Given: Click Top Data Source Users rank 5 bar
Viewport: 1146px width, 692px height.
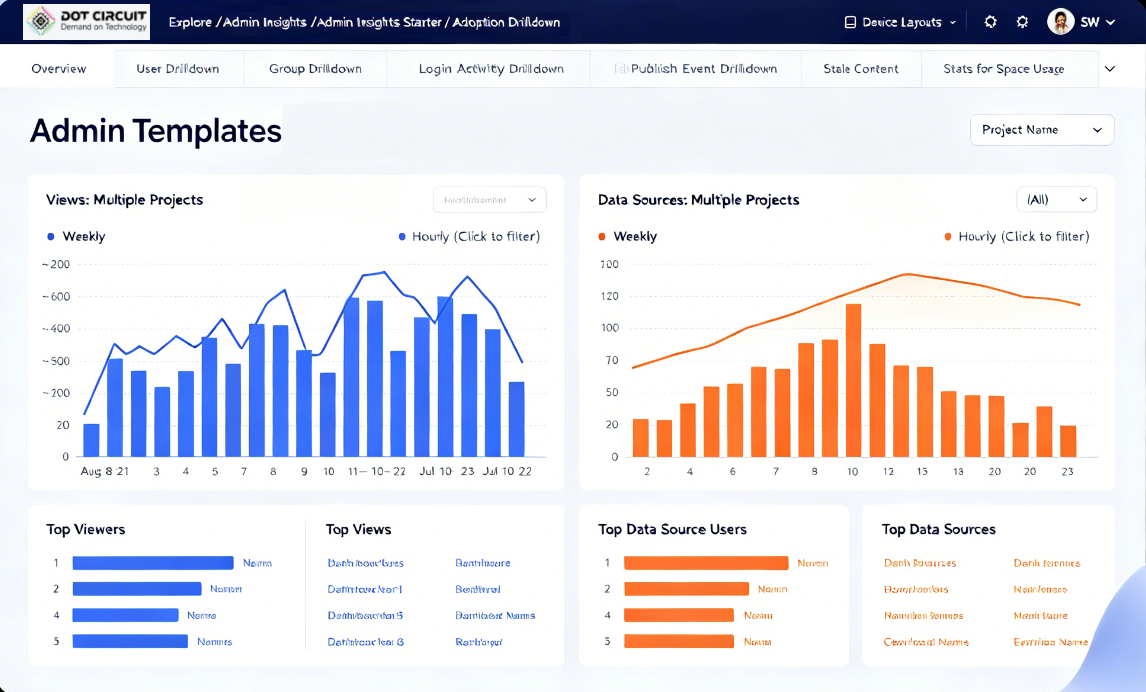Looking at the screenshot, I should pos(678,642).
